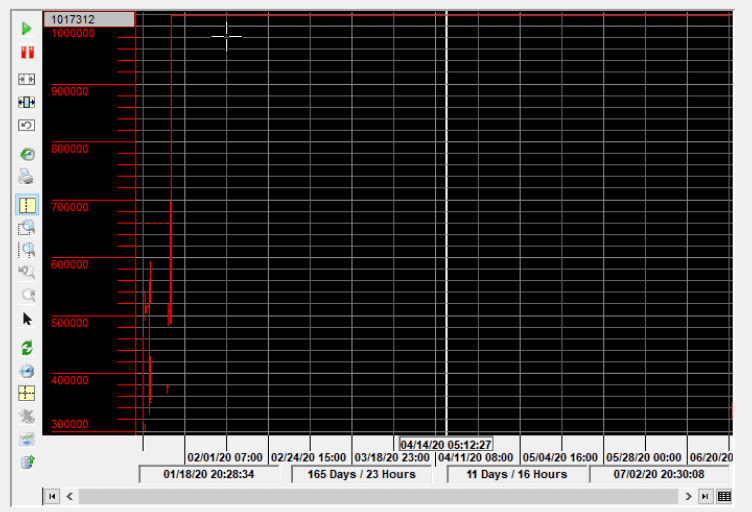The height and width of the screenshot is (512, 752).
Task: Select the zoom rectangle magnifier tool
Action: coord(27,227)
